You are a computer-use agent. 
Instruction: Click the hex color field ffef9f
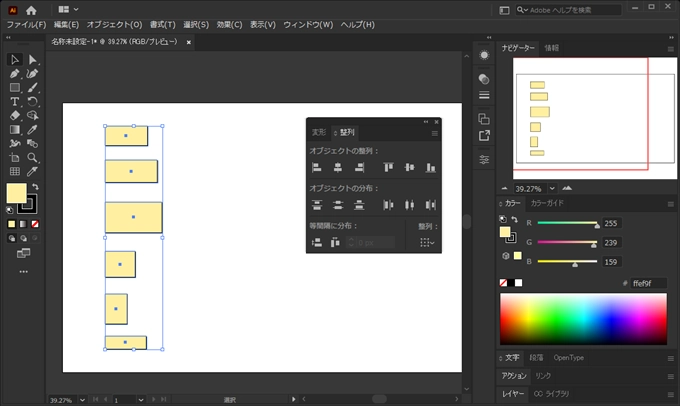click(647, 283)
